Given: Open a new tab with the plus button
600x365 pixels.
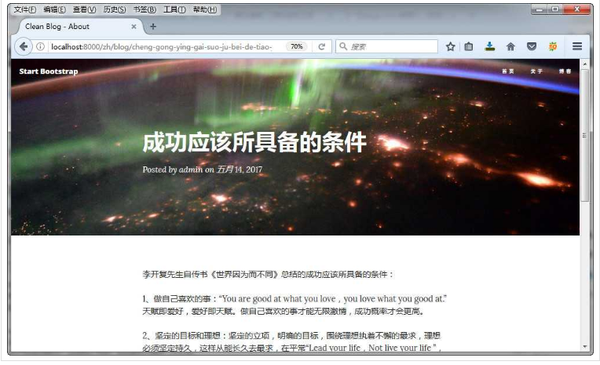Looking at the screenshot, I should tap(153, 26).
